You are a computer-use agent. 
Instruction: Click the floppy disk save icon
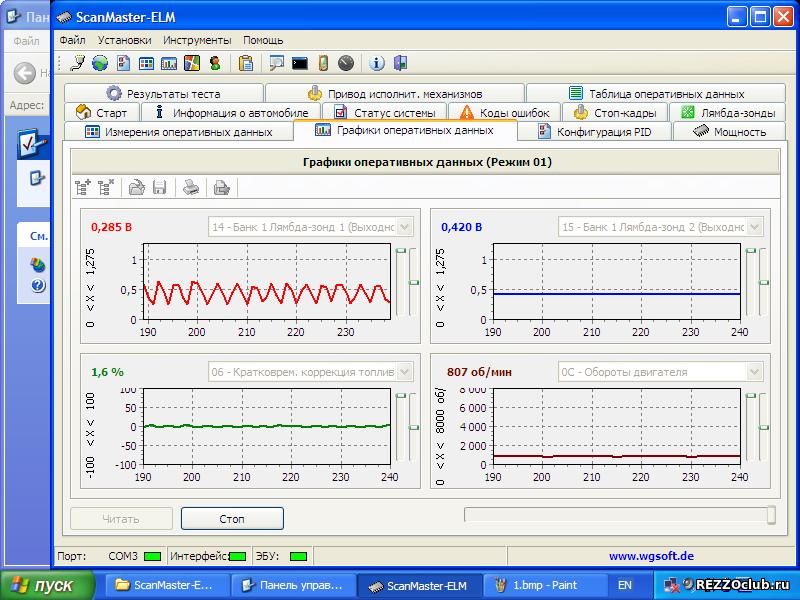160,188
